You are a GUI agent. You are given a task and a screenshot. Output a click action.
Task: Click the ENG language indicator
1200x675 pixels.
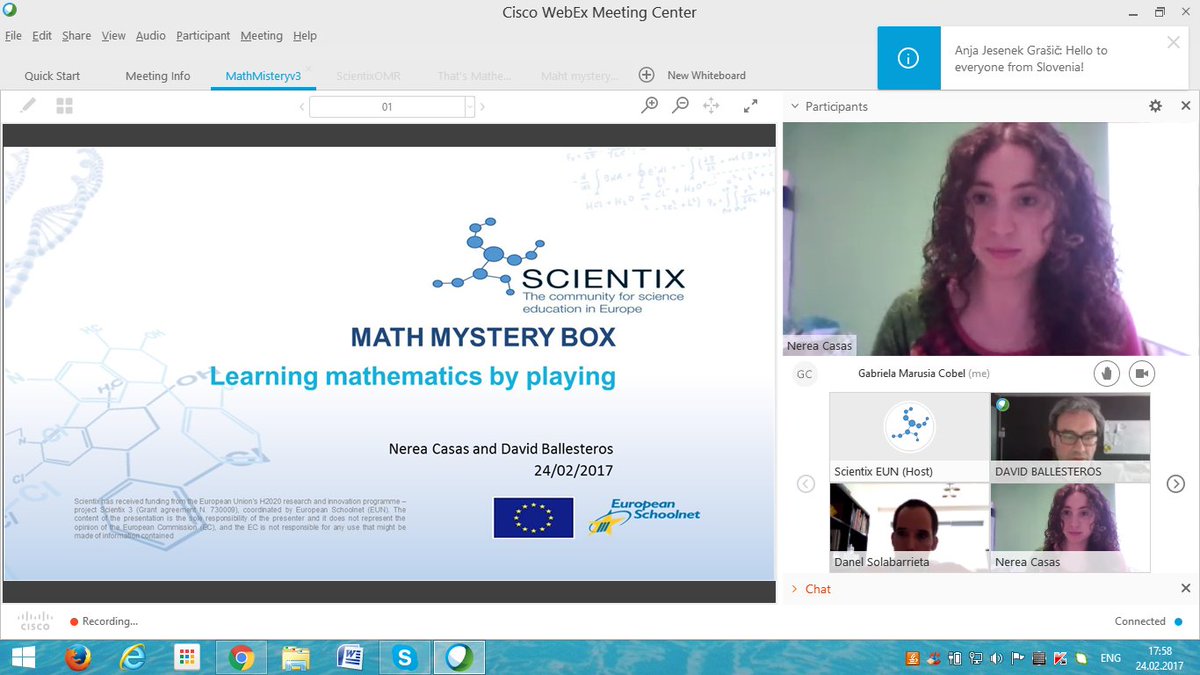coord(1110,658)
